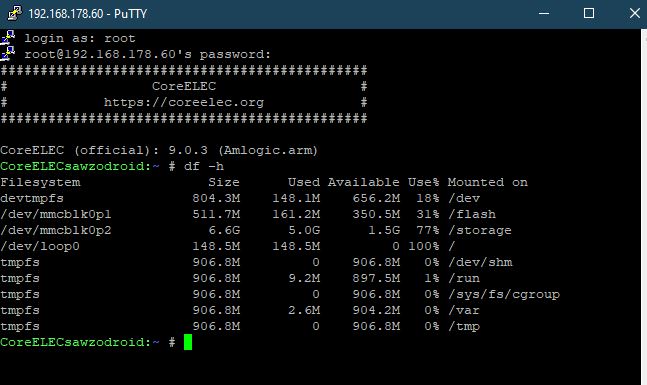647x385 pixels.
Task: Click the '/dev/loop0' filesystem entry
Action: [x=40, y=246]
